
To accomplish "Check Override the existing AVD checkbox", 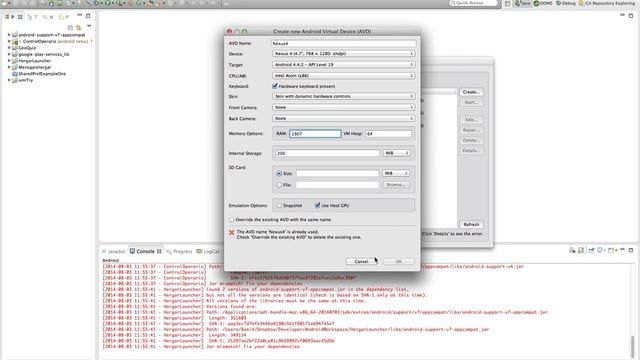I will 231,220.
